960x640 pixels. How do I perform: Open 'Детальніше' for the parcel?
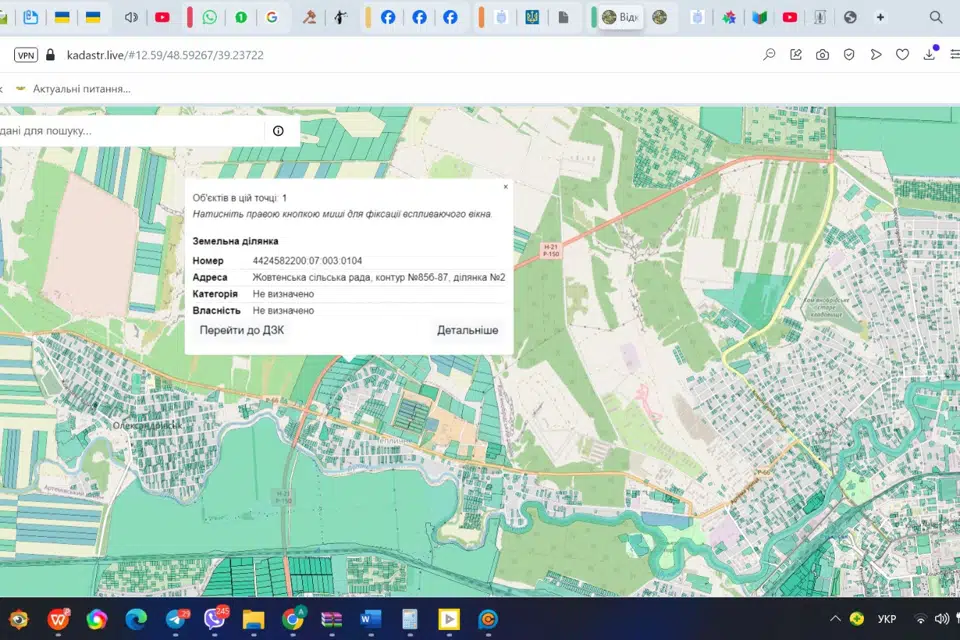click(x=467, y=330)
